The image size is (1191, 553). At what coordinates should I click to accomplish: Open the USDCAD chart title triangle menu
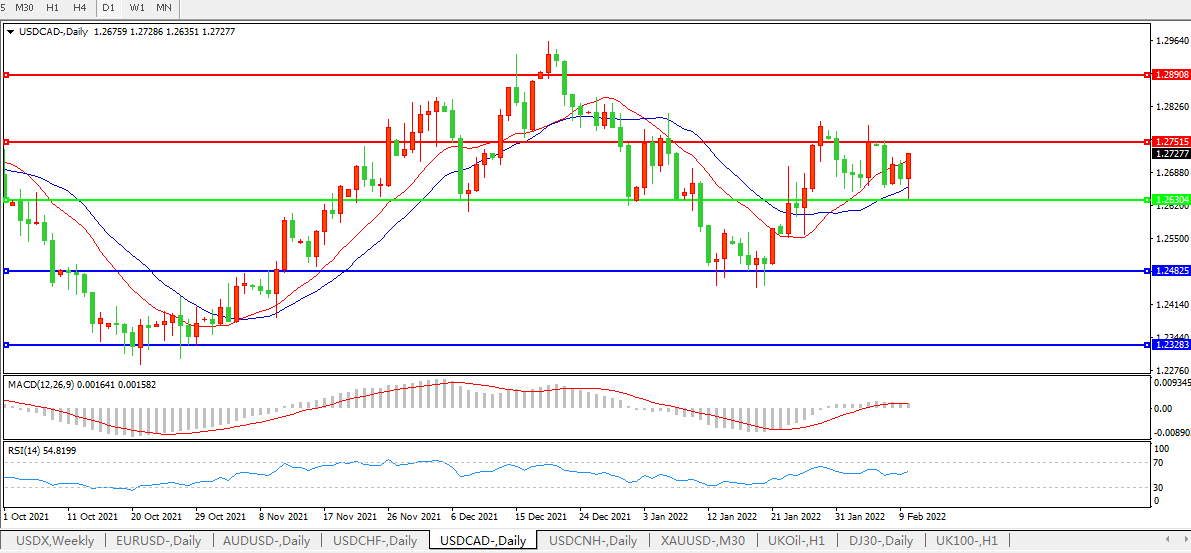10,32
